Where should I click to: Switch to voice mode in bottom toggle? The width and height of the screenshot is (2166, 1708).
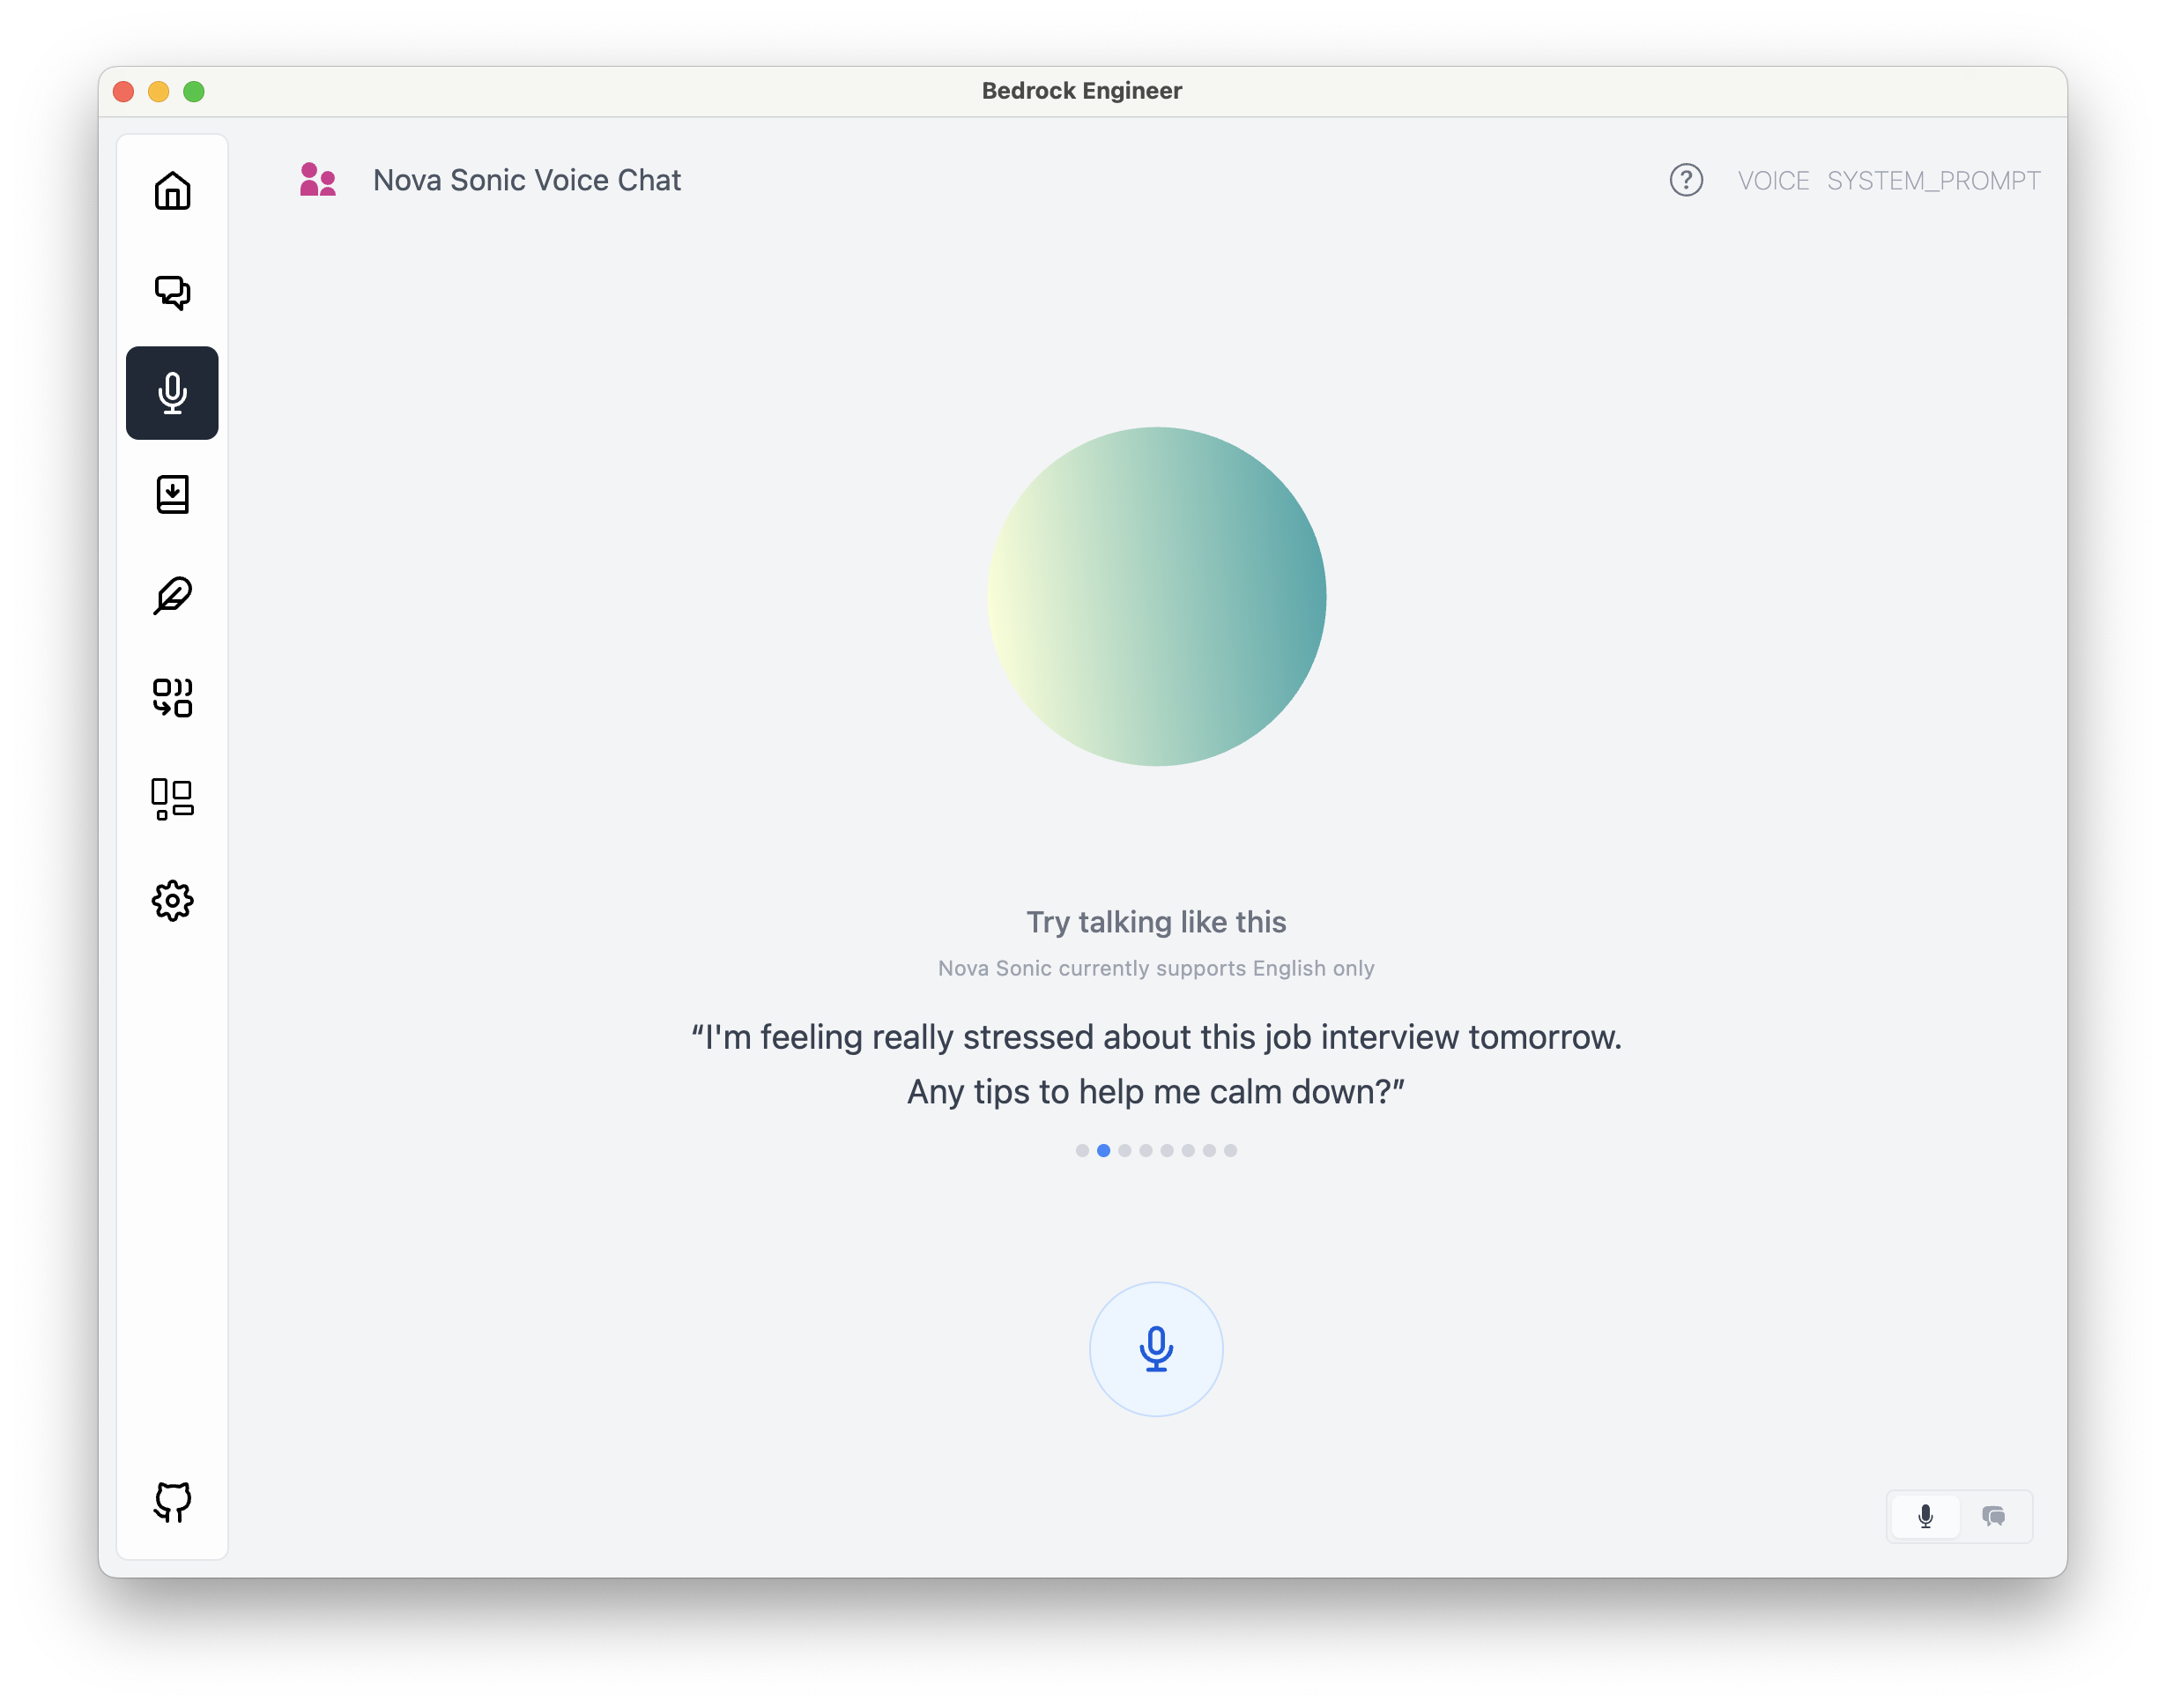(x=1925, y=1516)
